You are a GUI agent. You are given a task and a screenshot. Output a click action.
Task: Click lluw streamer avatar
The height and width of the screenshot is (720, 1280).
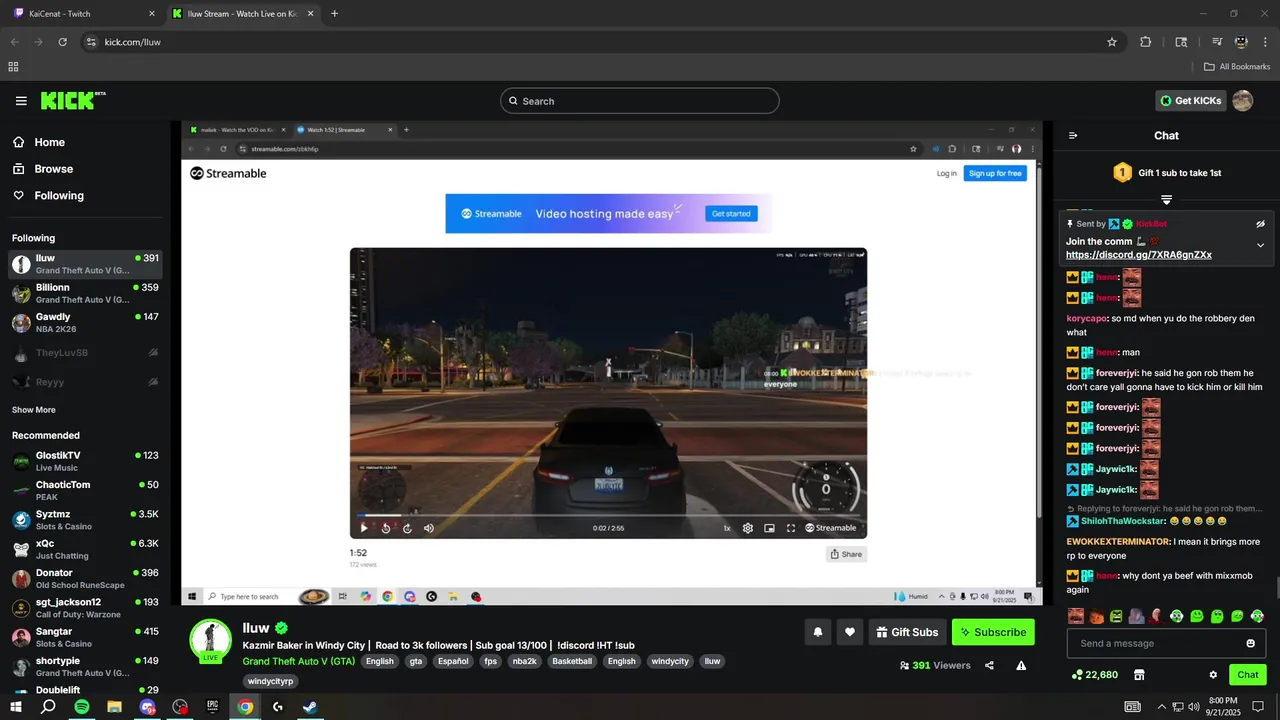pyautogui.click(x=211, y=640)
